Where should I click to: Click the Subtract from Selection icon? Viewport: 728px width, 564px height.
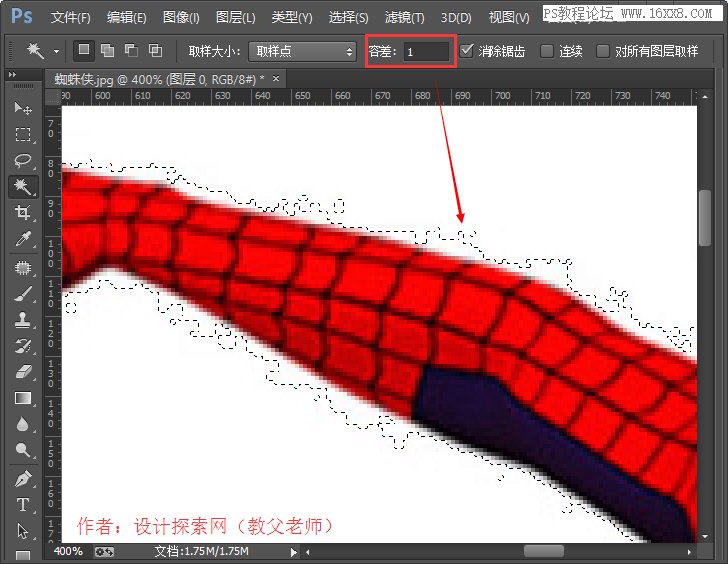131,50
